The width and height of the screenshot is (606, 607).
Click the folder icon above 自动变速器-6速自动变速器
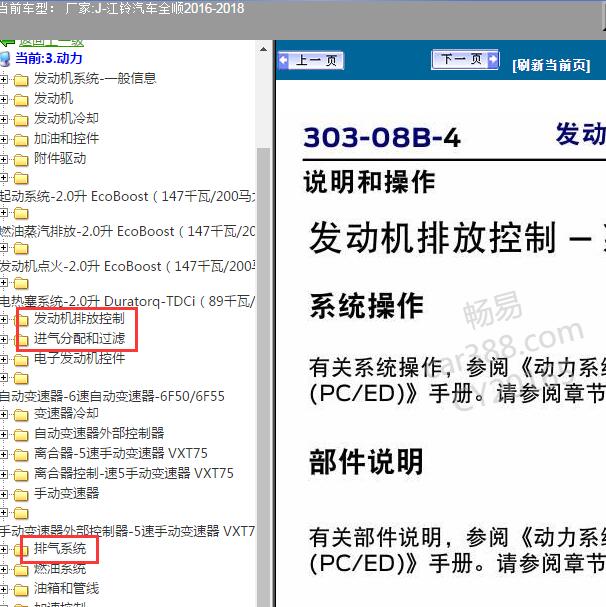pyautogui.click(x=21, y=378)
